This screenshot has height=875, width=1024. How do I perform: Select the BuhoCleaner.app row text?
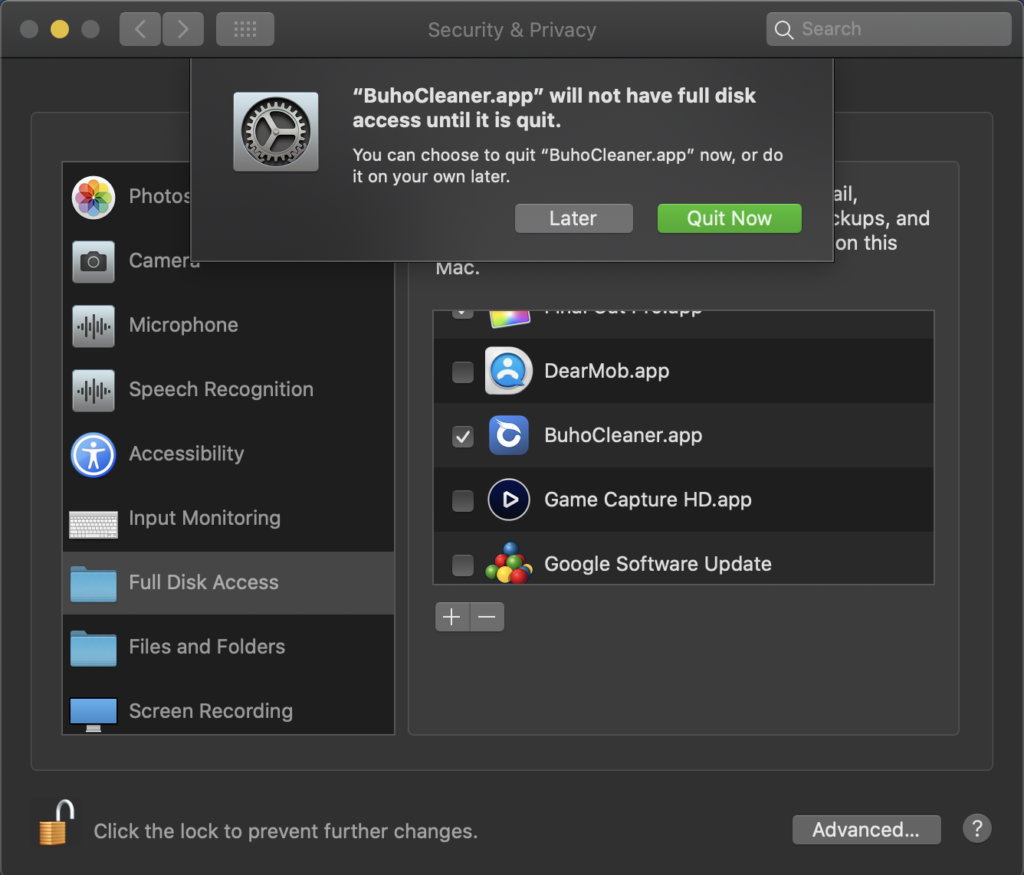tap(623, 436)
